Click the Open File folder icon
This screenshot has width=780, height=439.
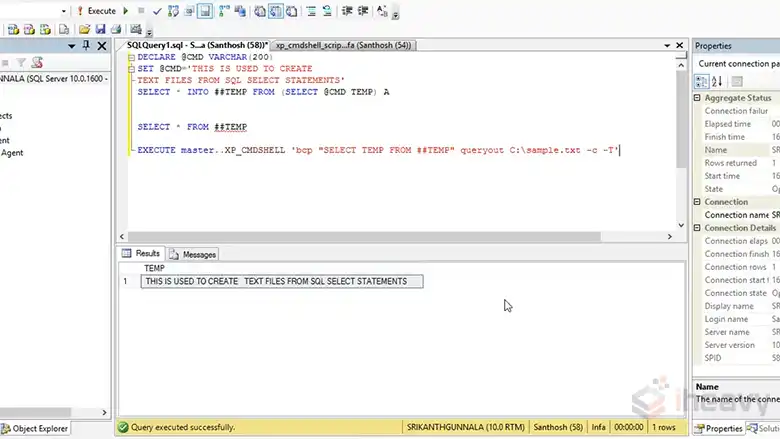tap(85, 29)
